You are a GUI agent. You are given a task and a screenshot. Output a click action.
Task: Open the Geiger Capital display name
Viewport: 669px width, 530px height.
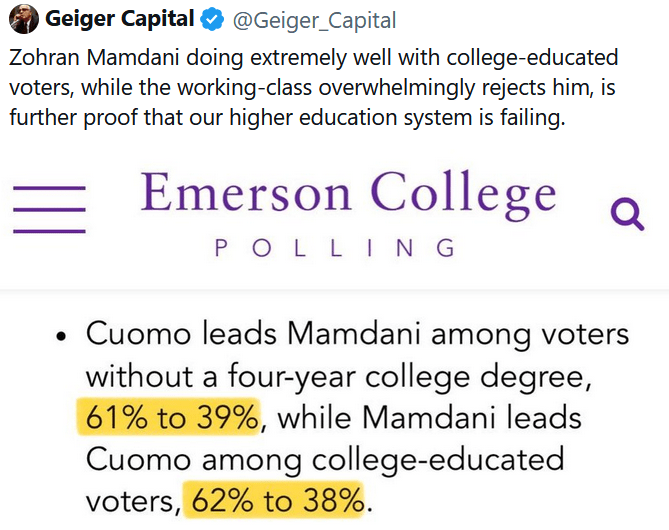(119, 19)
